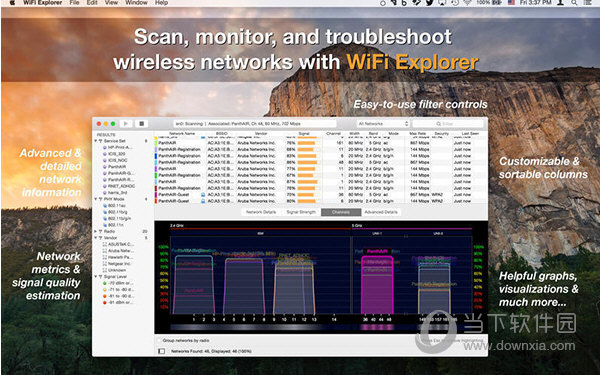Select Aruba Netw... under Vendor
This screenshot has height=375, width=600.
(121, 251)
